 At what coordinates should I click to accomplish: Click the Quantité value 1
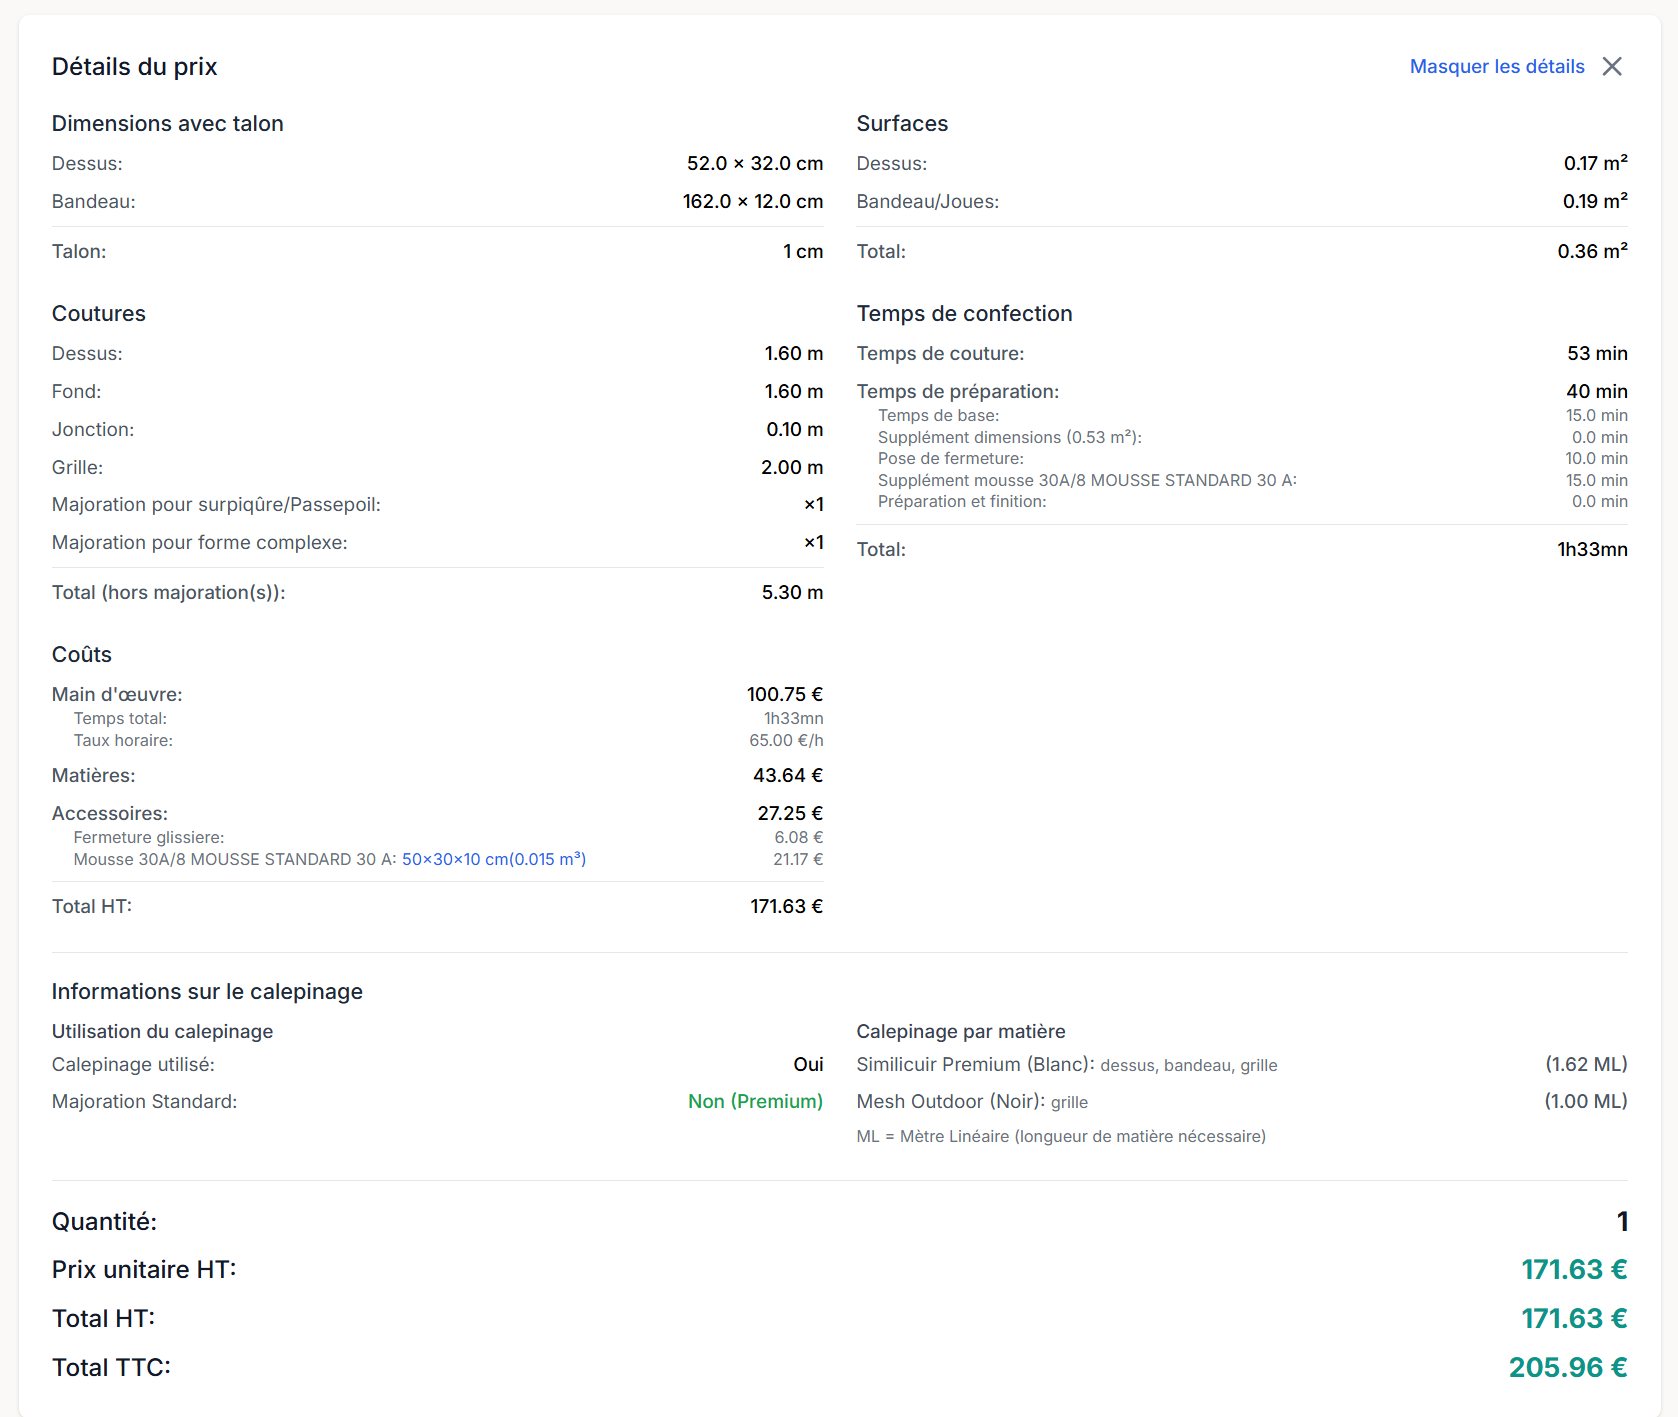tap(1621, 1221)
